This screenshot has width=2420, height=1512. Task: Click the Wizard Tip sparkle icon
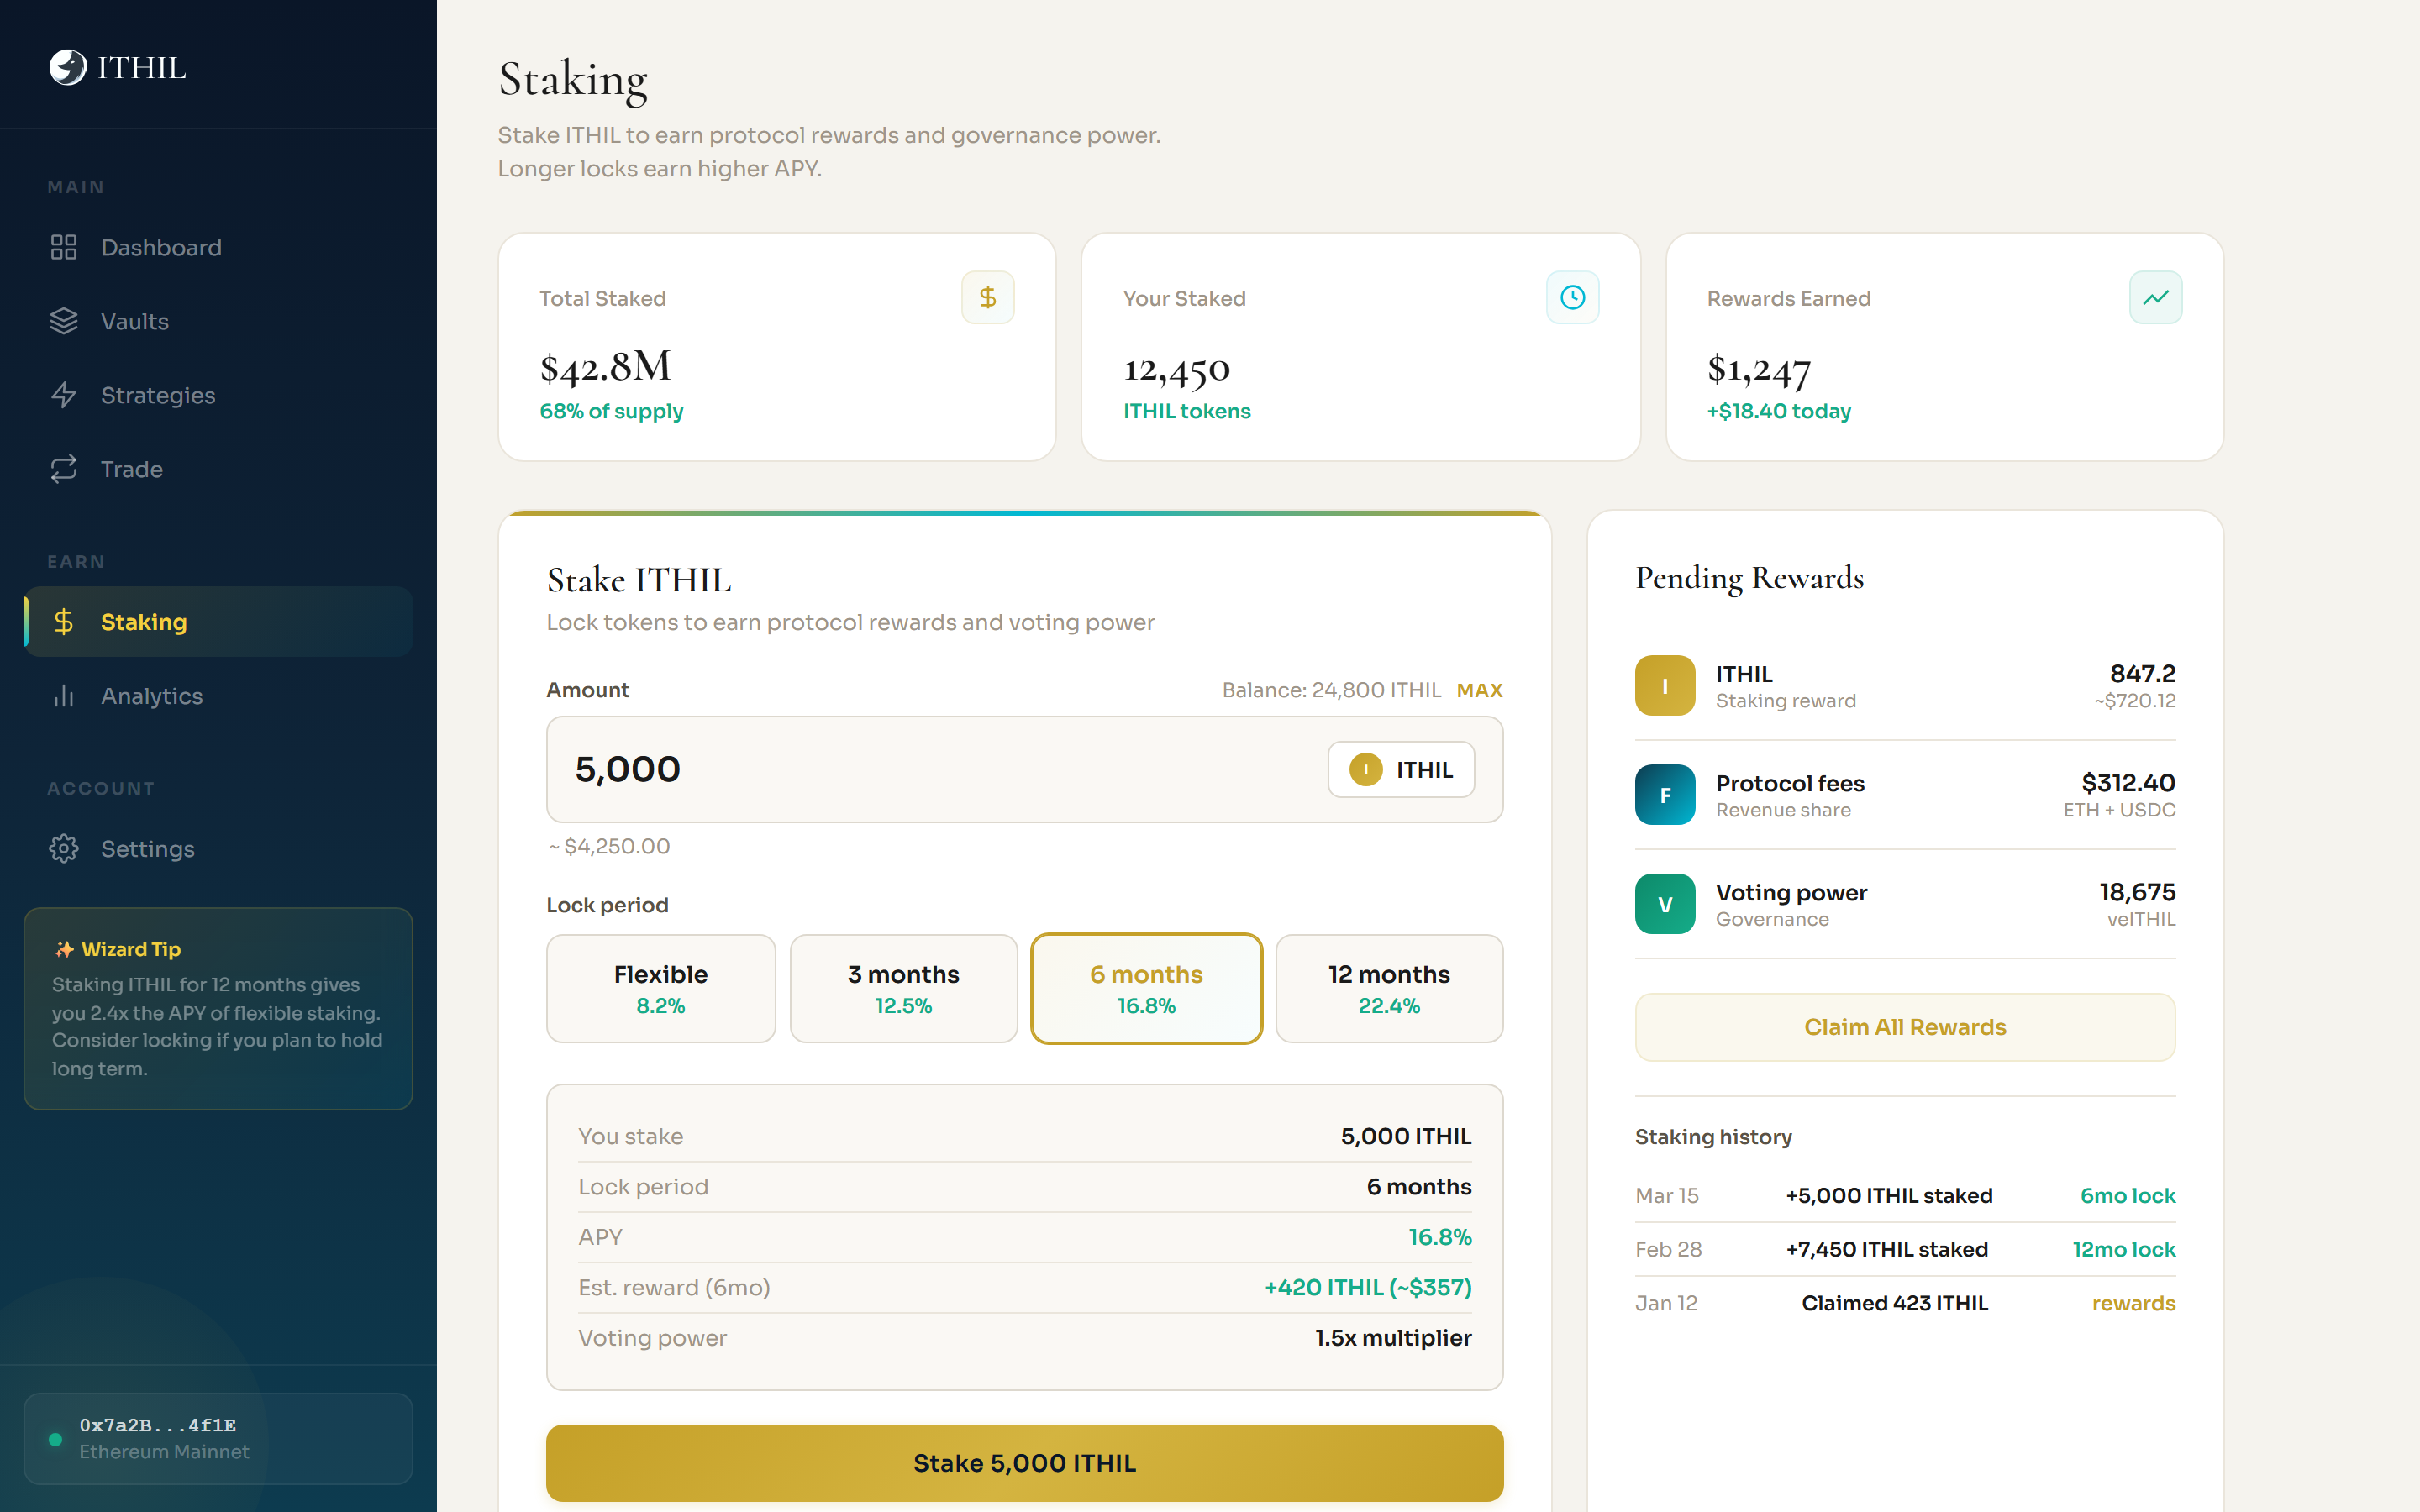(64, 949)
